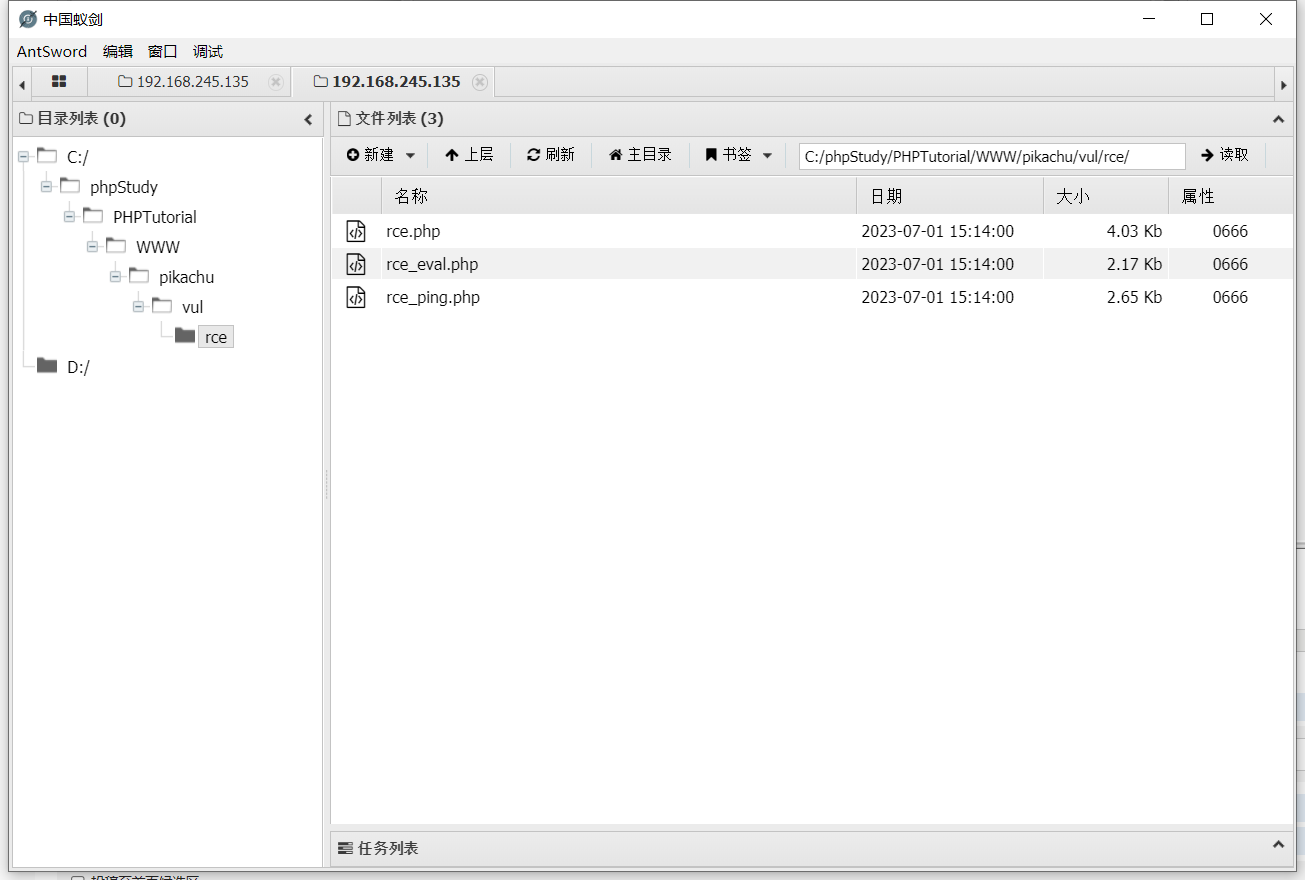Select the vul label in the tree
This screenshot has height=880, width=1305.
point(192,307)
